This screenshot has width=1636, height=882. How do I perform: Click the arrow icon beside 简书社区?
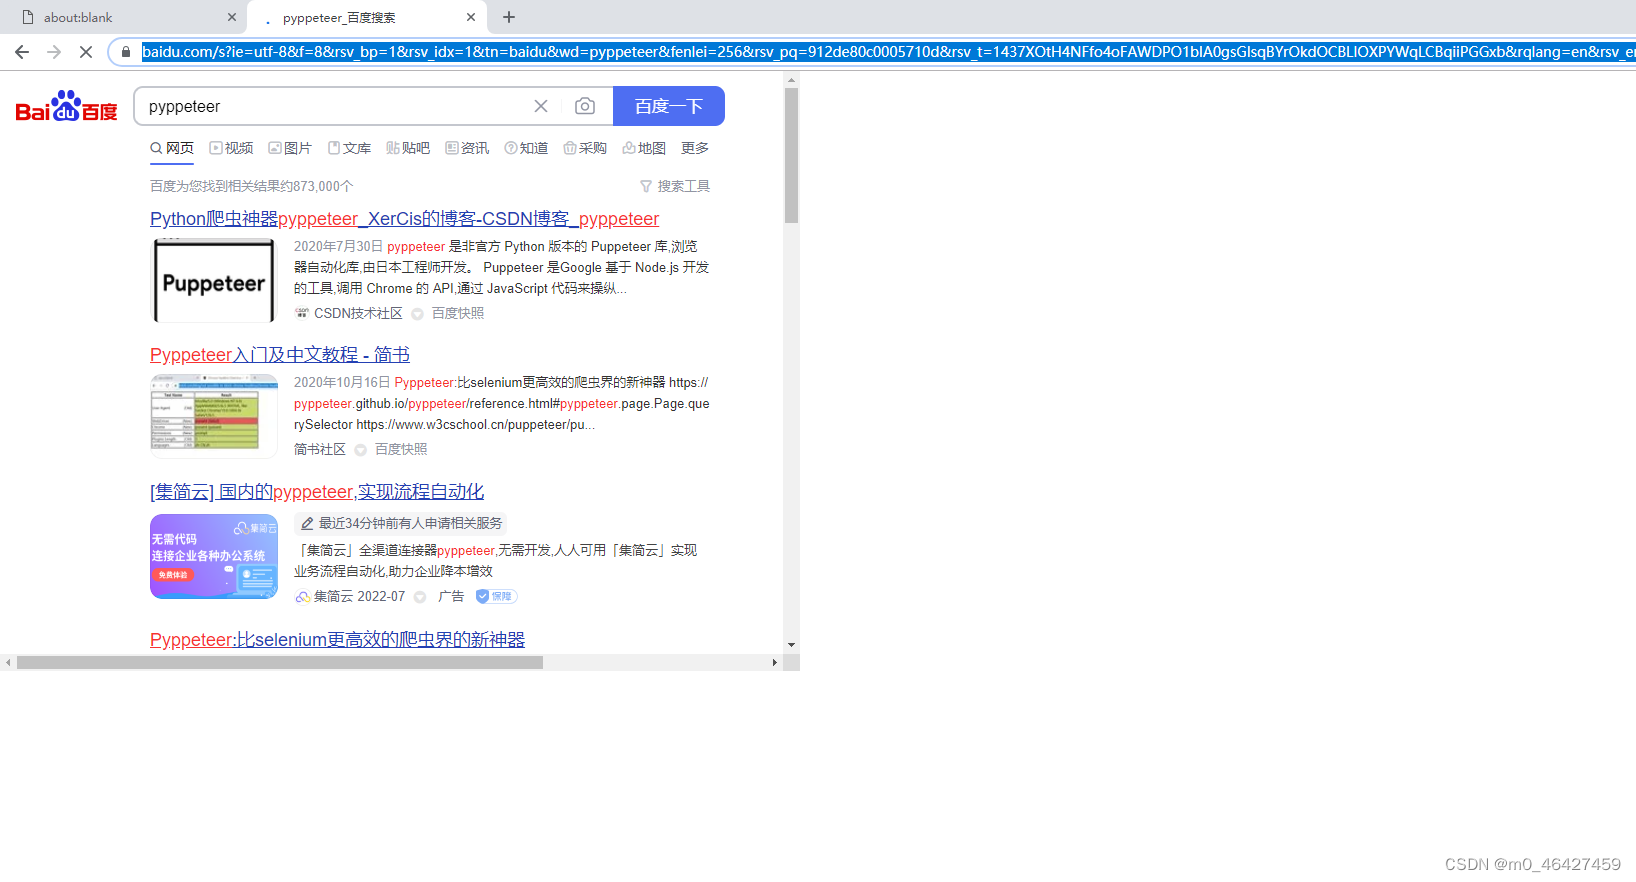pos(361,450)
